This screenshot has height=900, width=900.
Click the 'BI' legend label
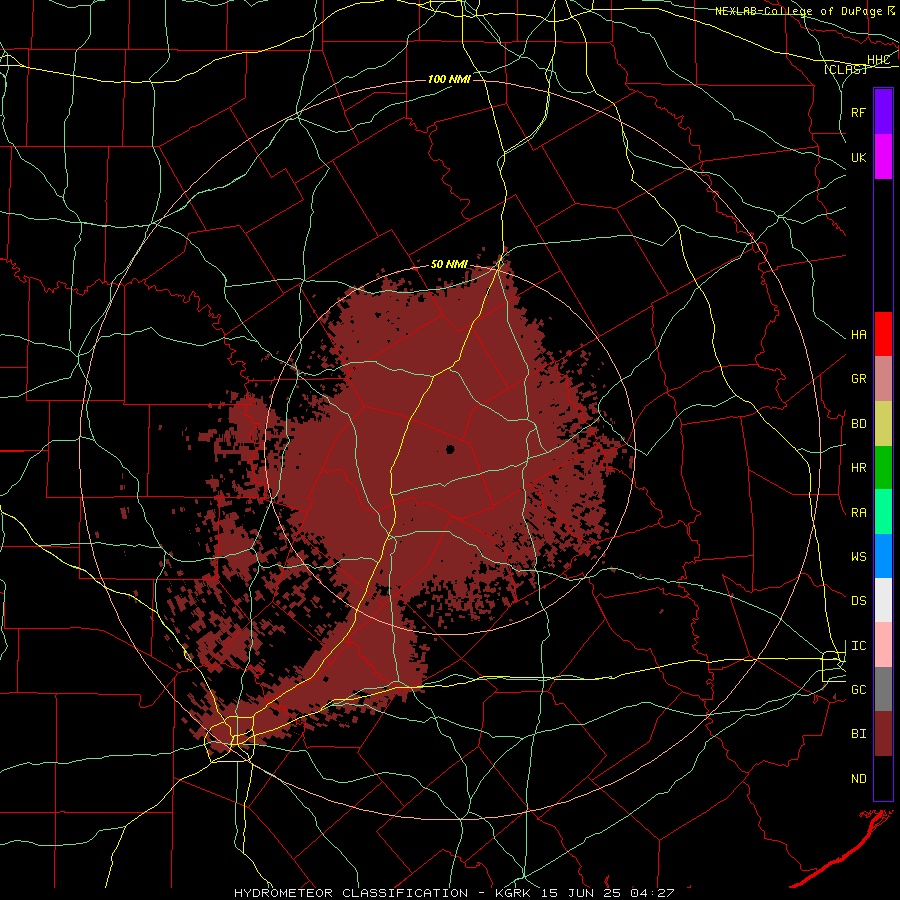coord(858,734)
